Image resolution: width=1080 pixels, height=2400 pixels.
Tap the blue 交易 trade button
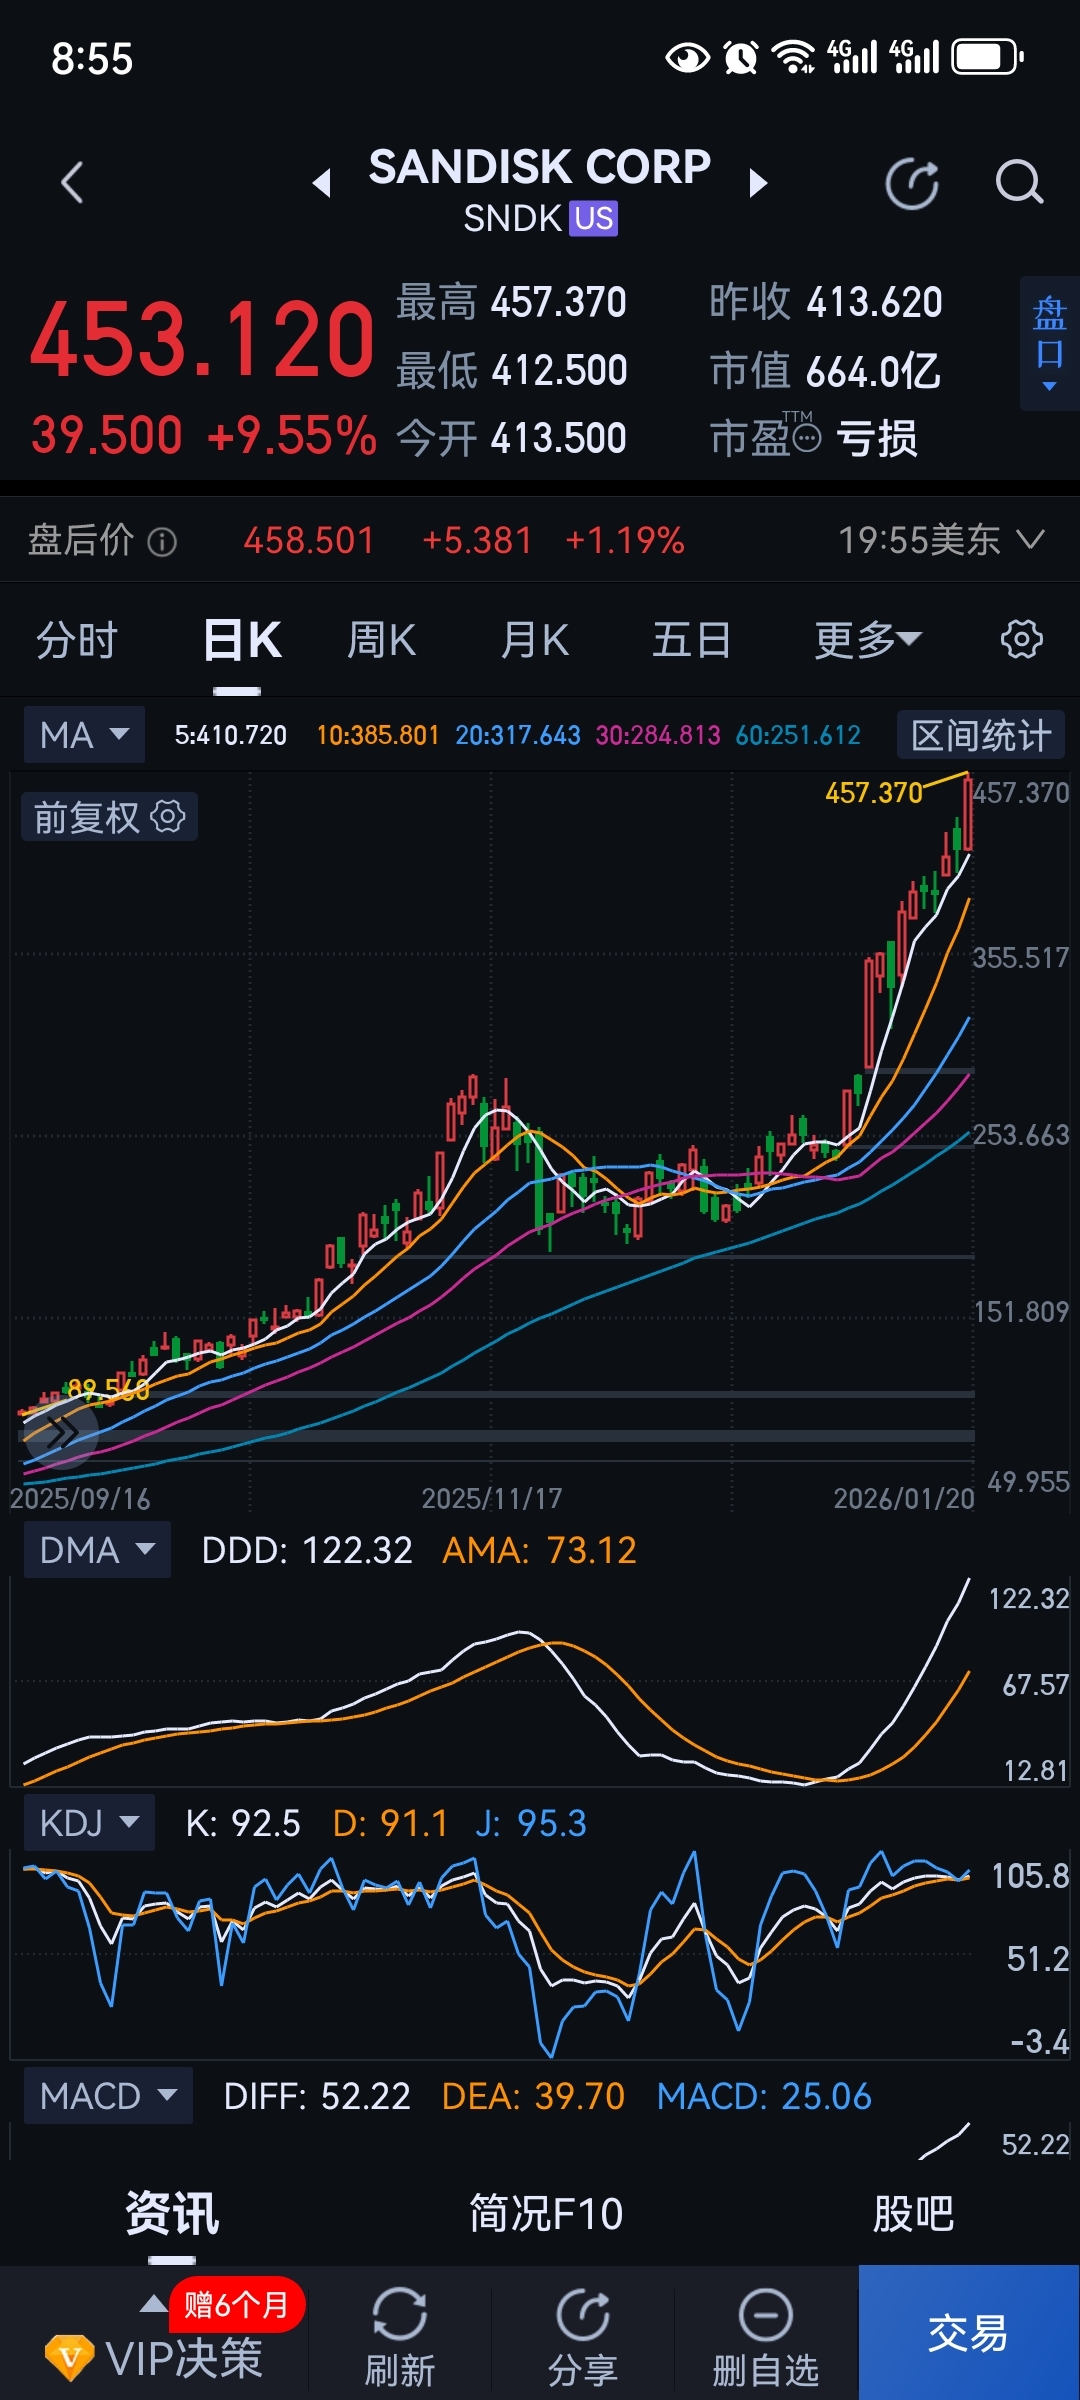coord(967,2333)
